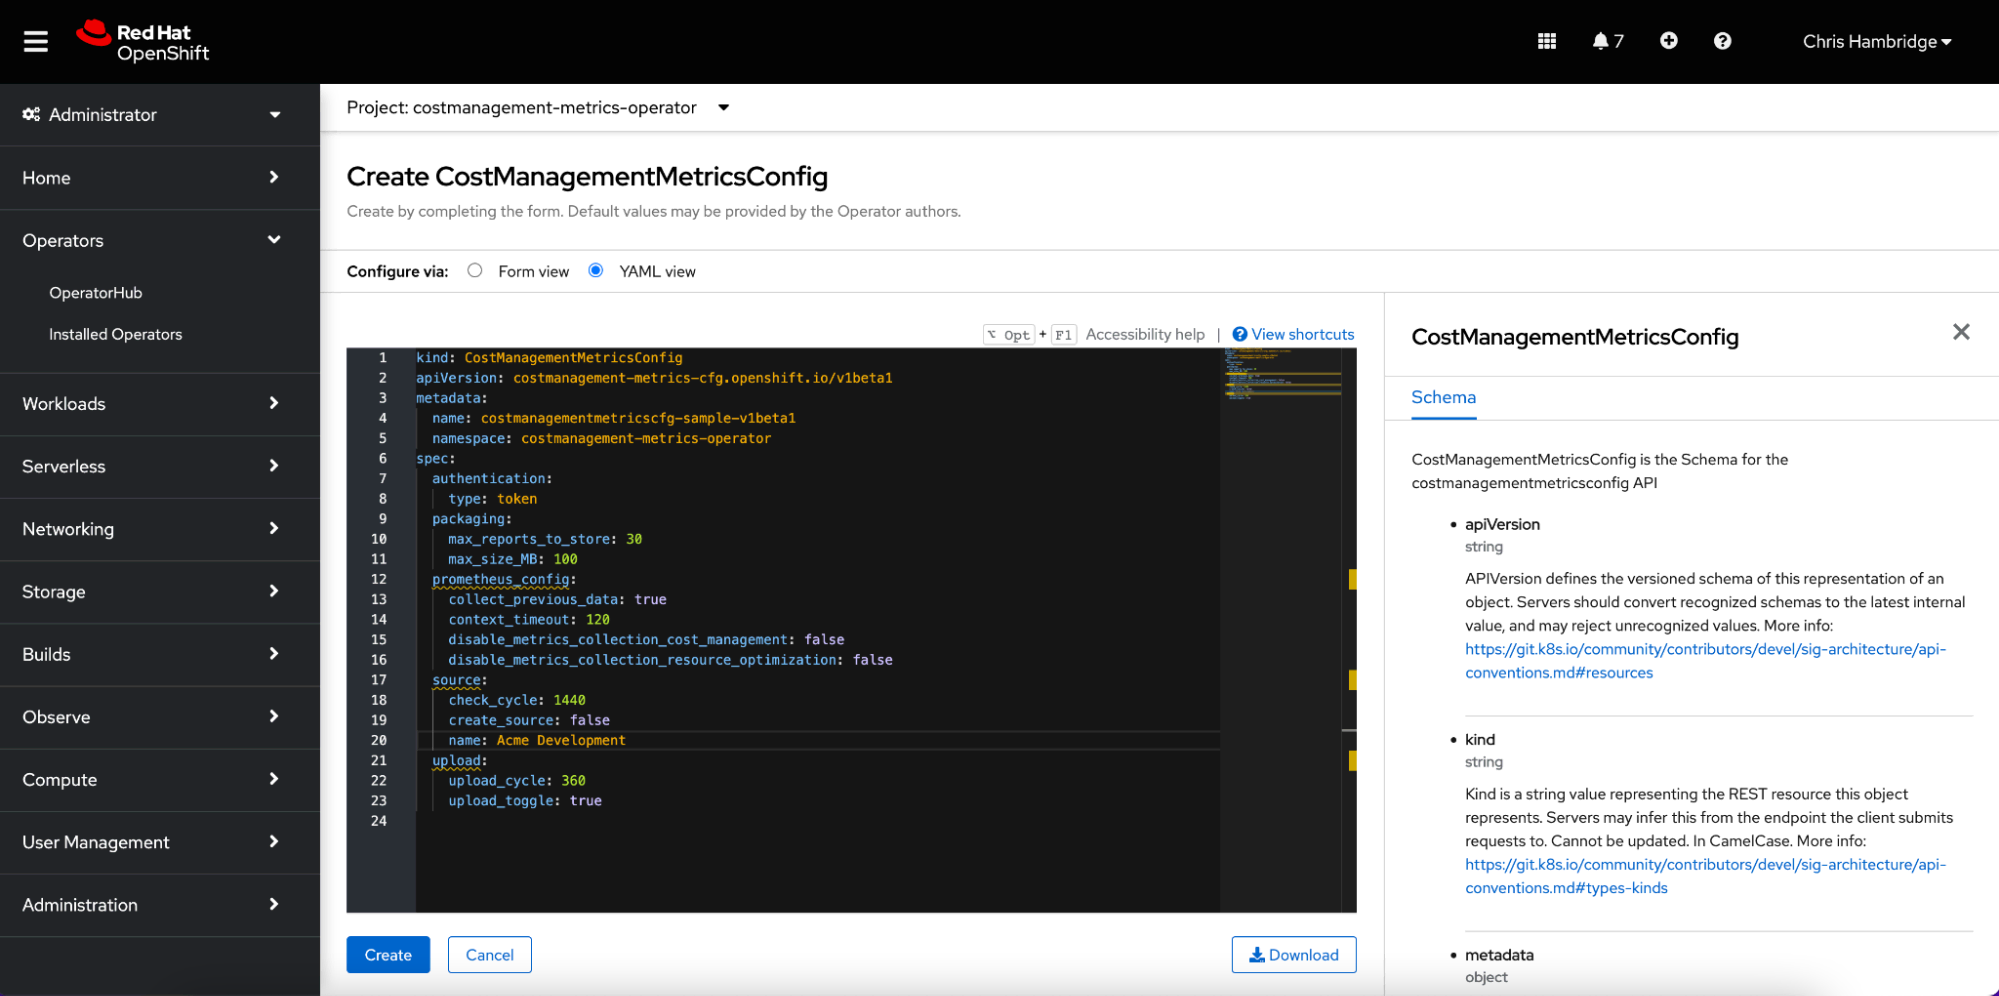This screenshot has width=1999, height=996.
Task: Click the warning marker beside line 21
Action: point(1353,761)
